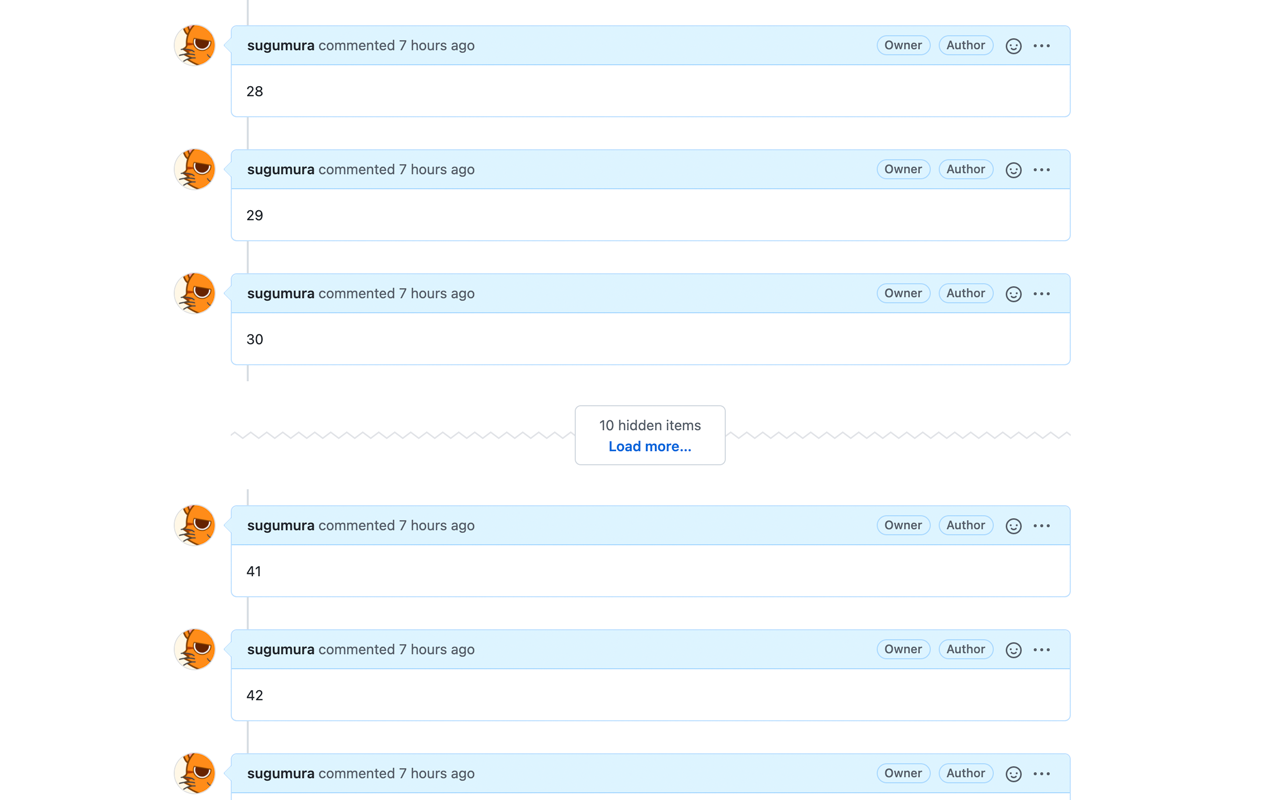Click sugumura's avatar on the bottom comment
Screen dimensions: 1280x800
tap(194, 773)
